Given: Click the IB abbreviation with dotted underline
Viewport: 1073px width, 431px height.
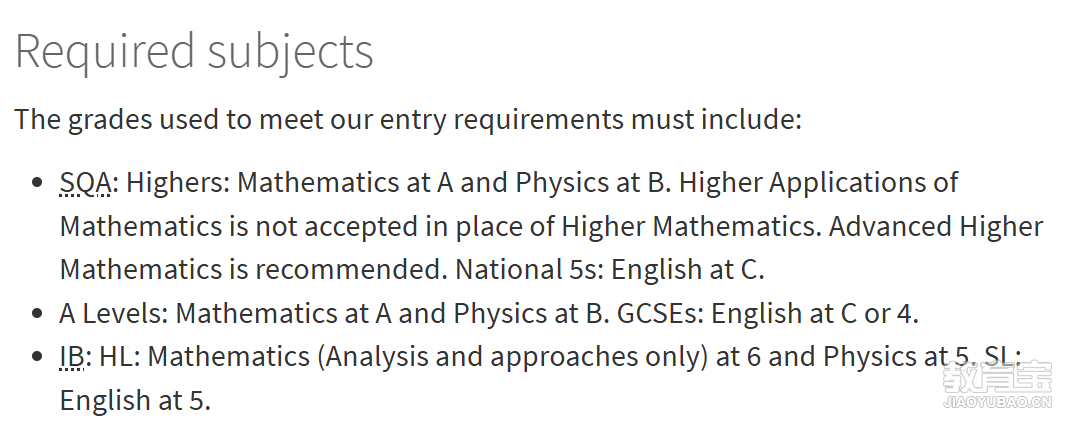Looking at the screenshot, I should coord(72,356).
